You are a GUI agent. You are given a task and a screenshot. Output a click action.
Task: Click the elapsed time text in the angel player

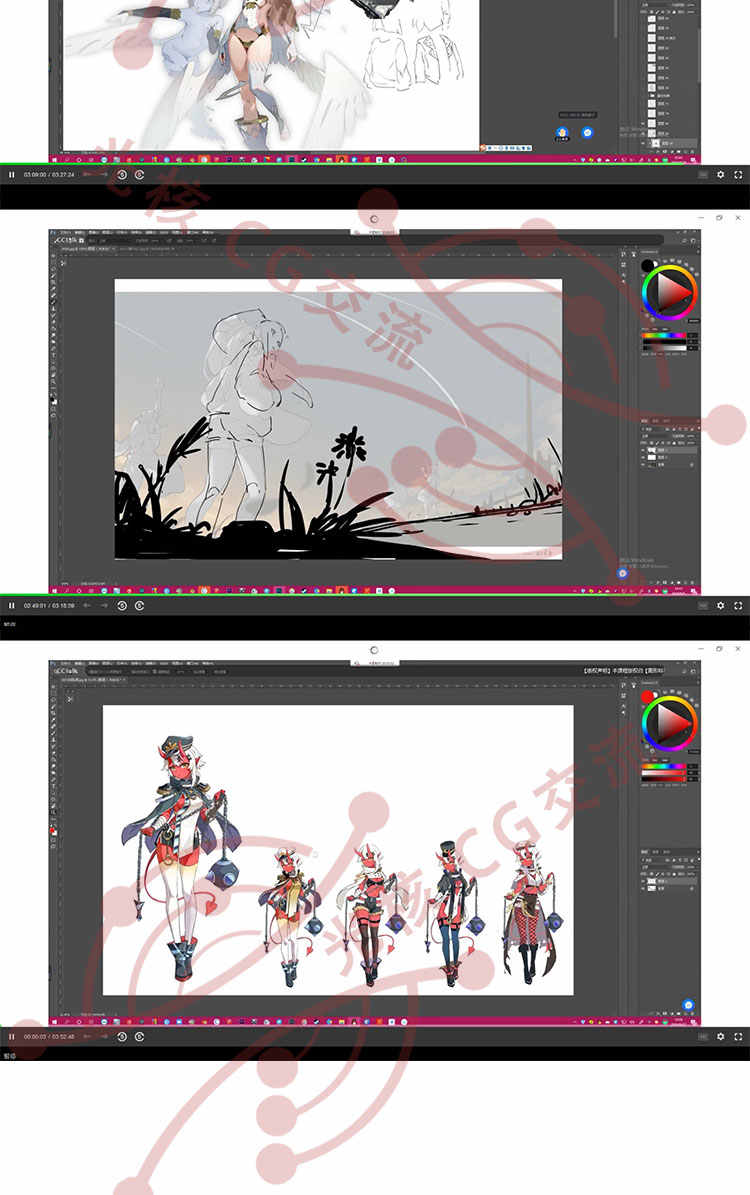(x=35, y=175)
